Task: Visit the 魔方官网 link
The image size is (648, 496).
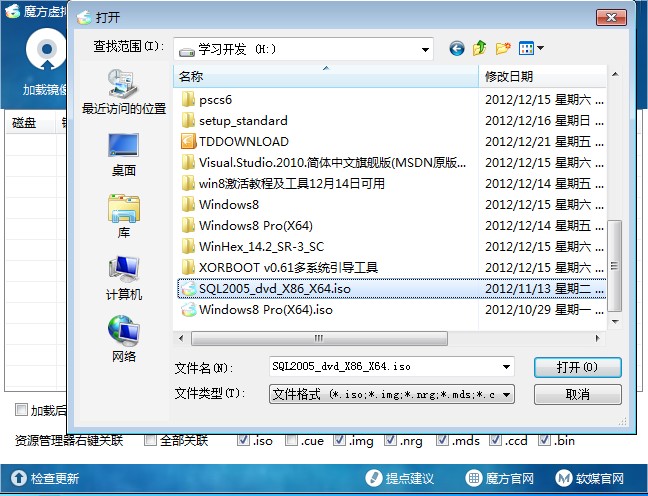Action: point(510,478)
